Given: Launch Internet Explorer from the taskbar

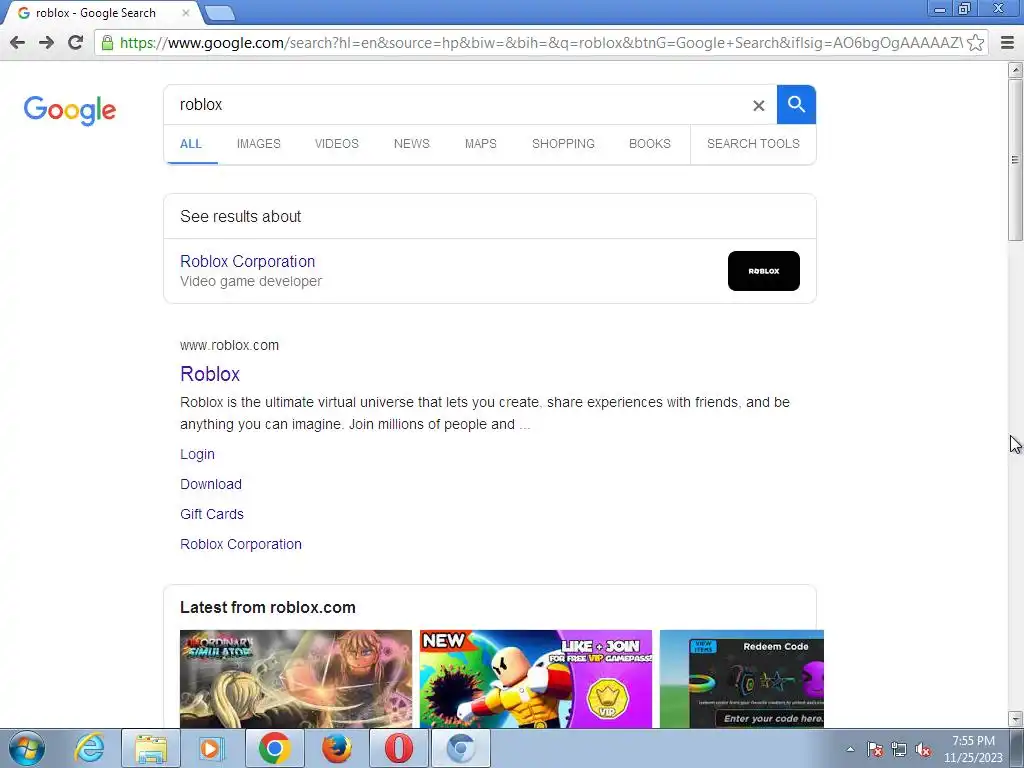Looking at the screenshot, I should coord(89,748).
